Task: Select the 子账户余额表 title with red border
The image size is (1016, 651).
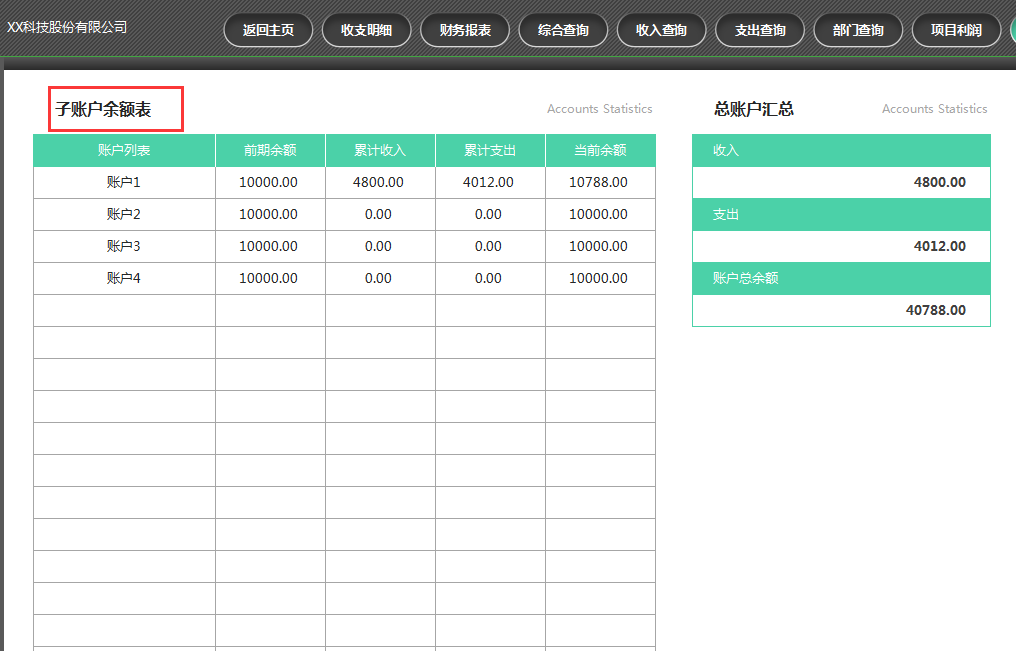Action: [113, 106]
